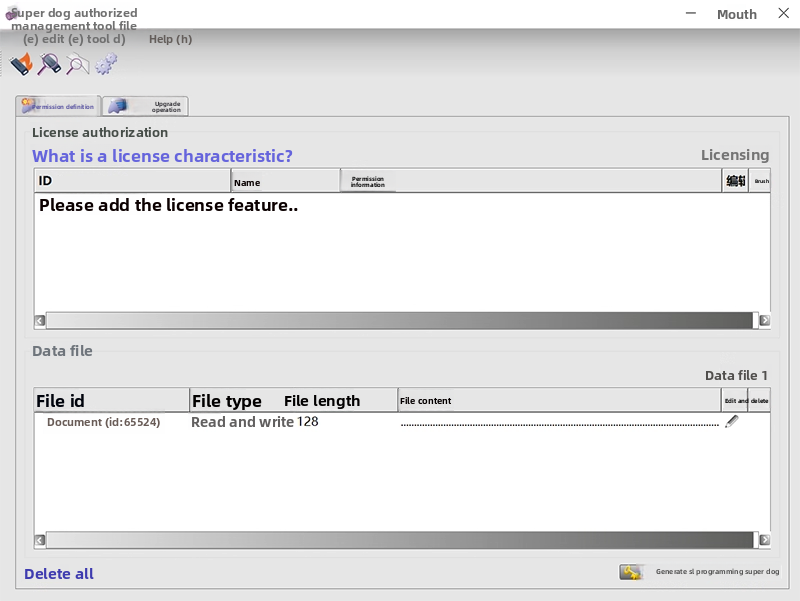Click the Delete all link
Viewport: 800px width, 601px height.
click(x=59, y=574)
